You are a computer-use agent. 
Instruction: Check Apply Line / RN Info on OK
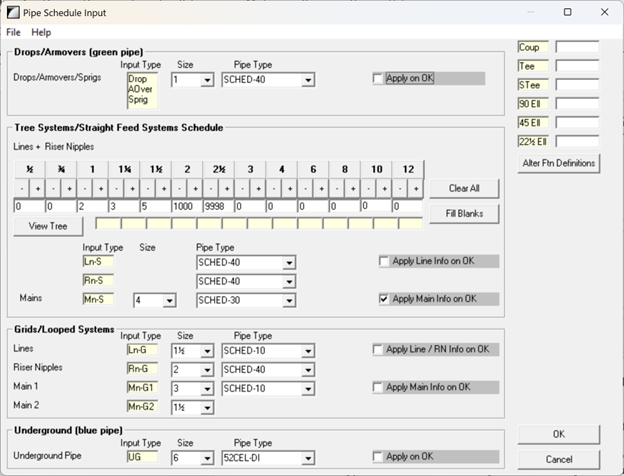[x=378, y=350]
